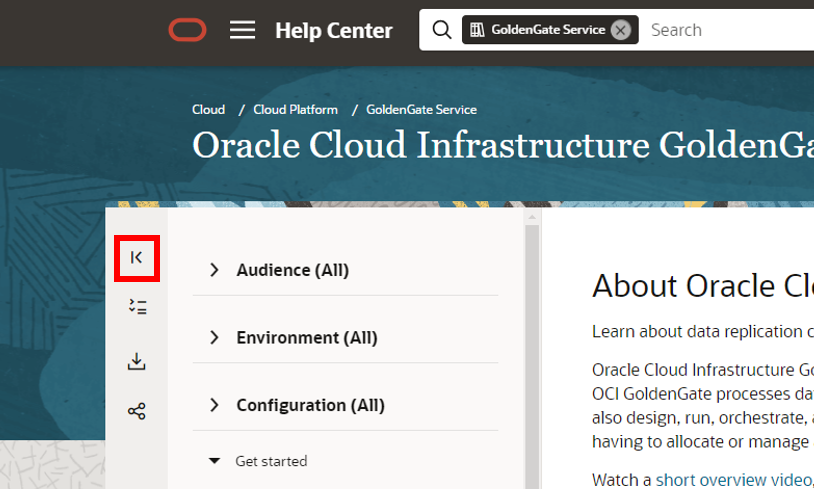814x489 pixels.
Task: Go to the Cloud breadcrumb
Action: tap(209, 110)
